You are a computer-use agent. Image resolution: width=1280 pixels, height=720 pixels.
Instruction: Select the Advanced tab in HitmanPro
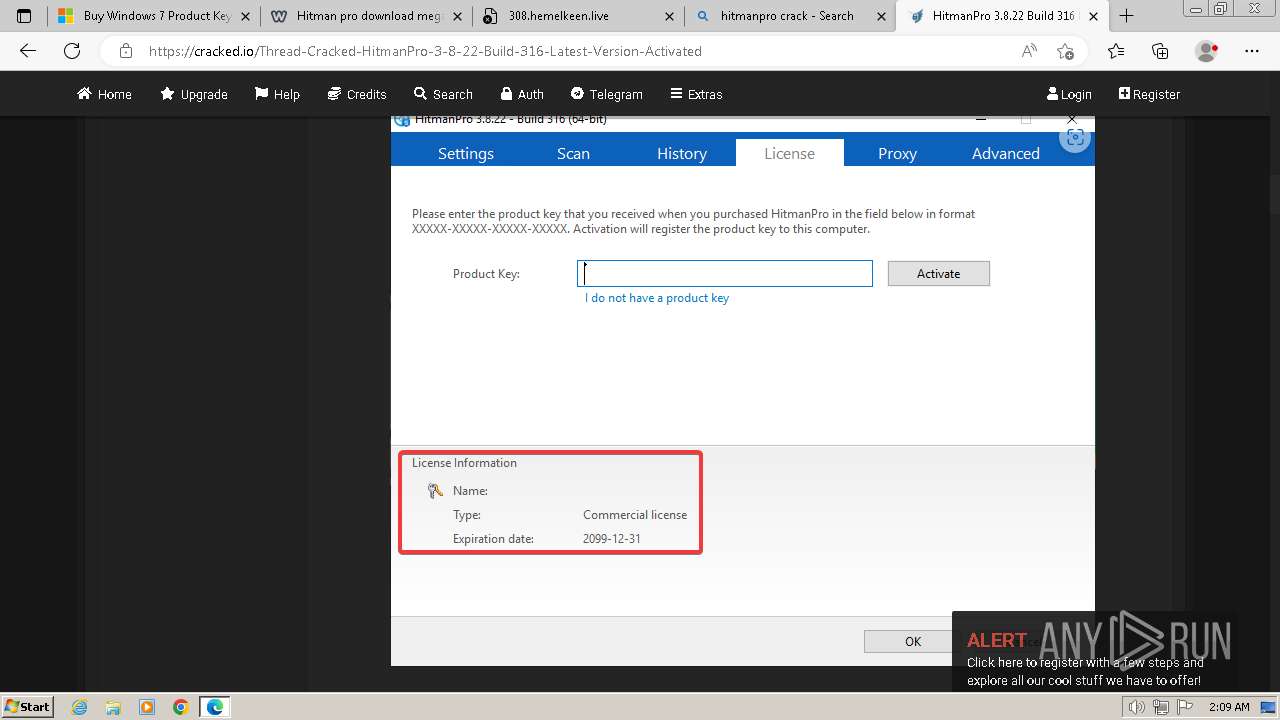coord(1006,153)
